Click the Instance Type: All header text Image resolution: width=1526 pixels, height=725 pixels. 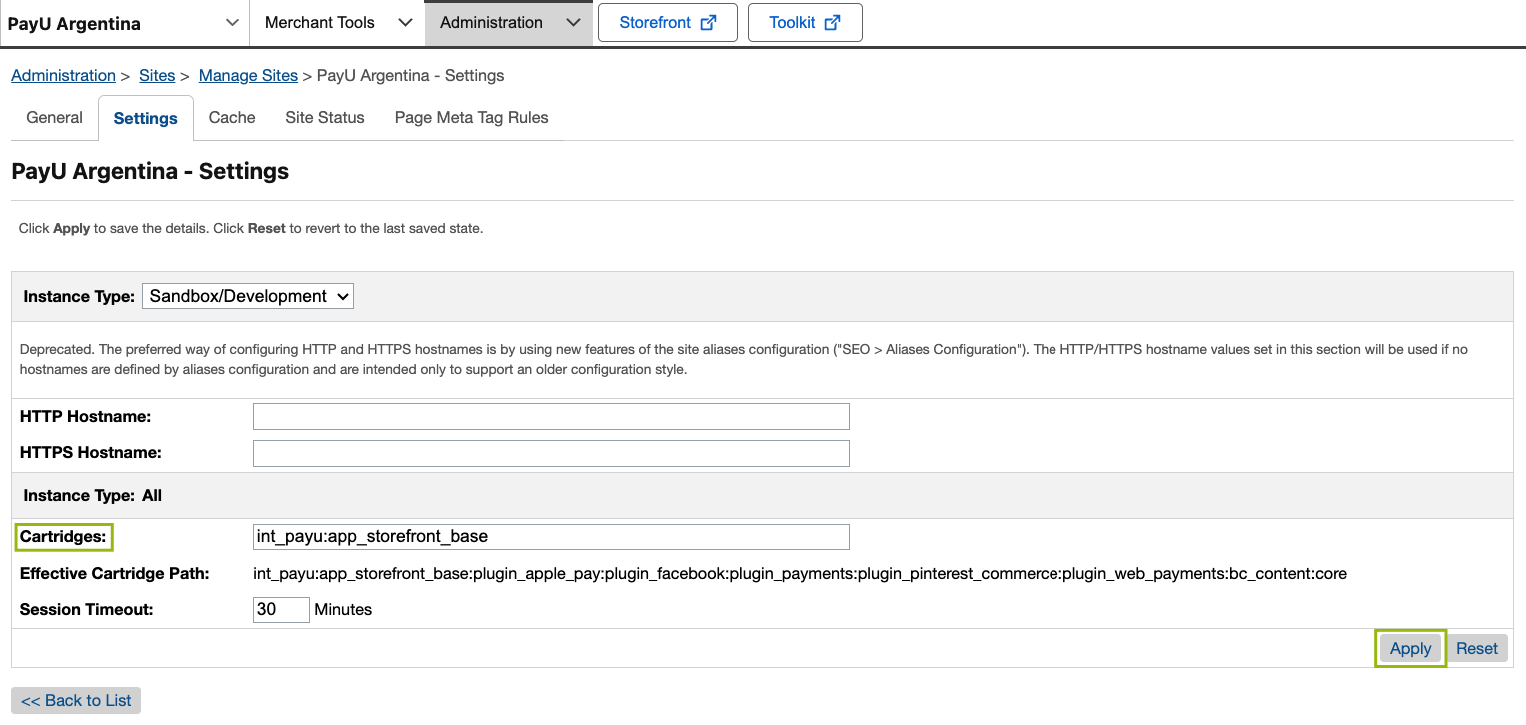coord(92,496)
